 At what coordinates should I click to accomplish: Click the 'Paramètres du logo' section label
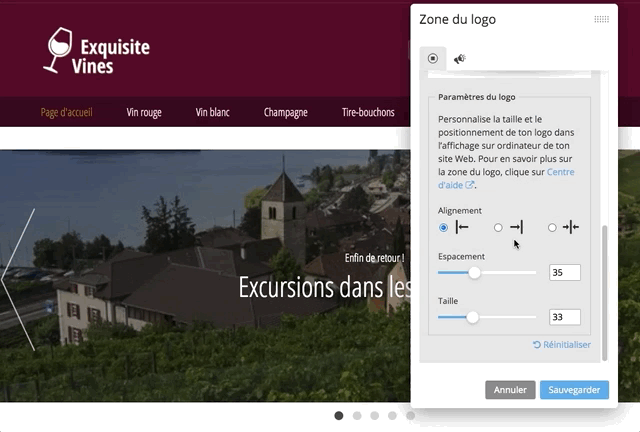(477, 97)
